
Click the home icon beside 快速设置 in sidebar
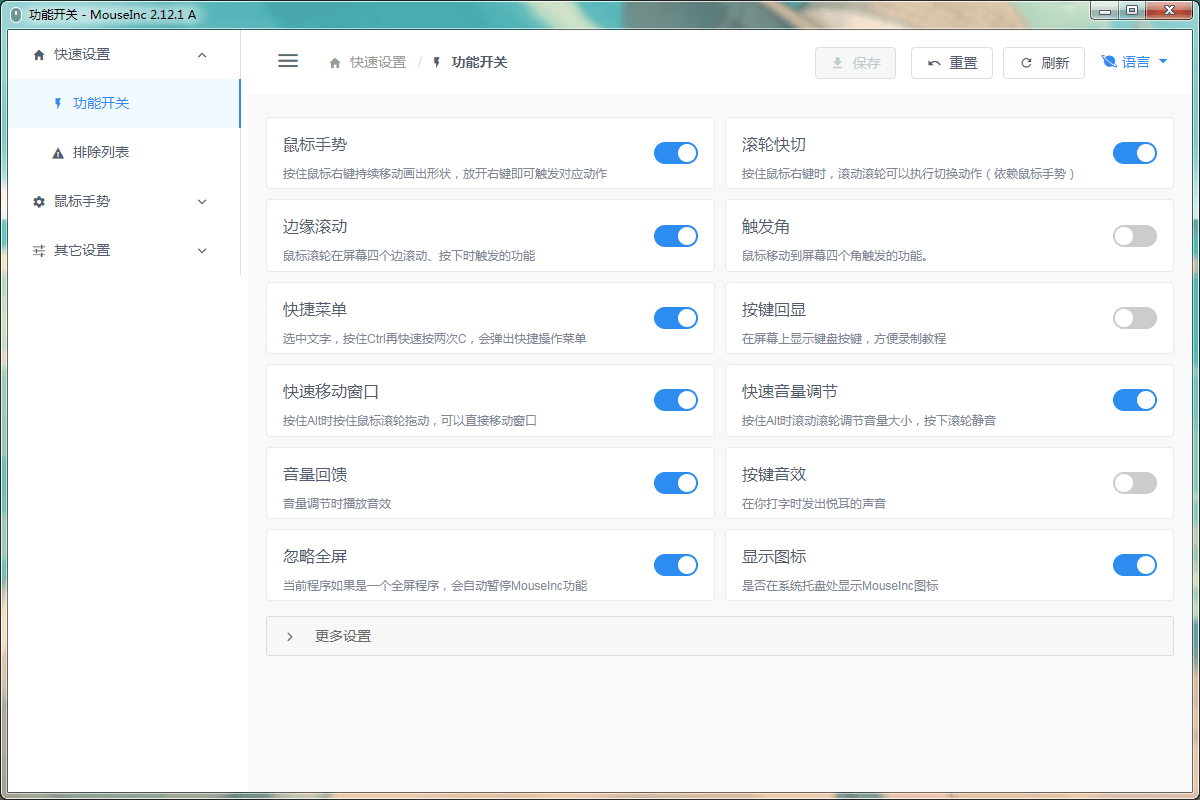point(39,55)
